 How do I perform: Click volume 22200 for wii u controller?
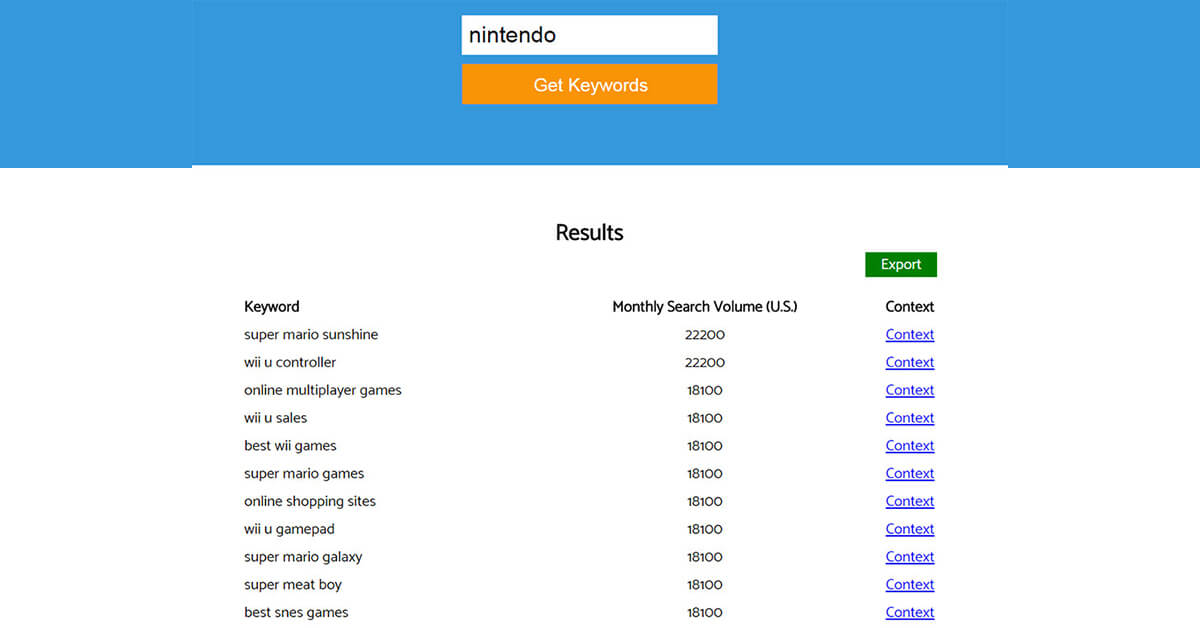click(x=705, y=362)
